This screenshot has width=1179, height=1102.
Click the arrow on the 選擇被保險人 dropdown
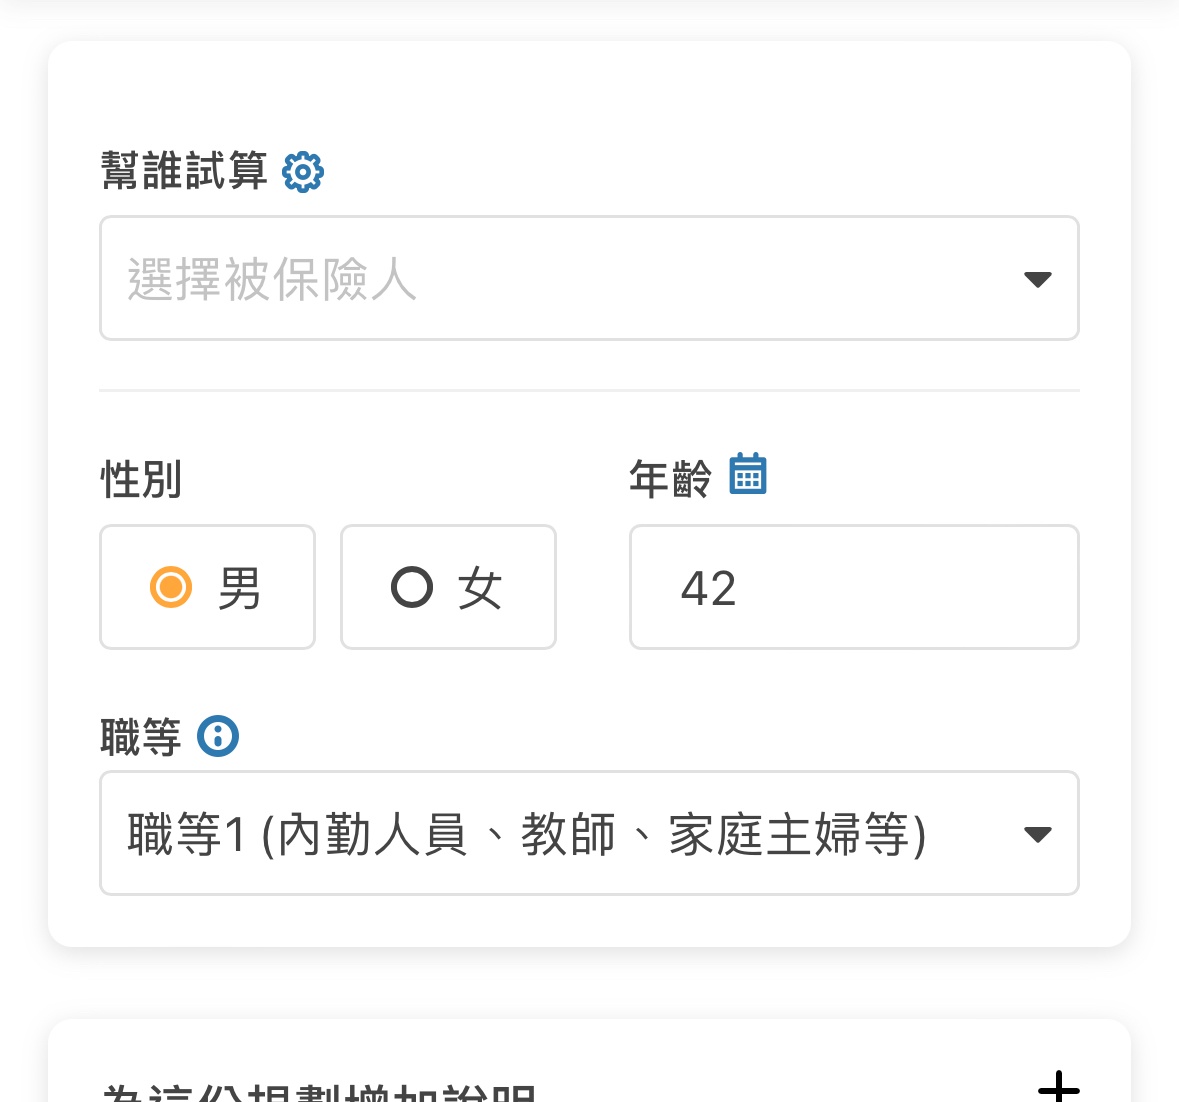click(1038, 279)
